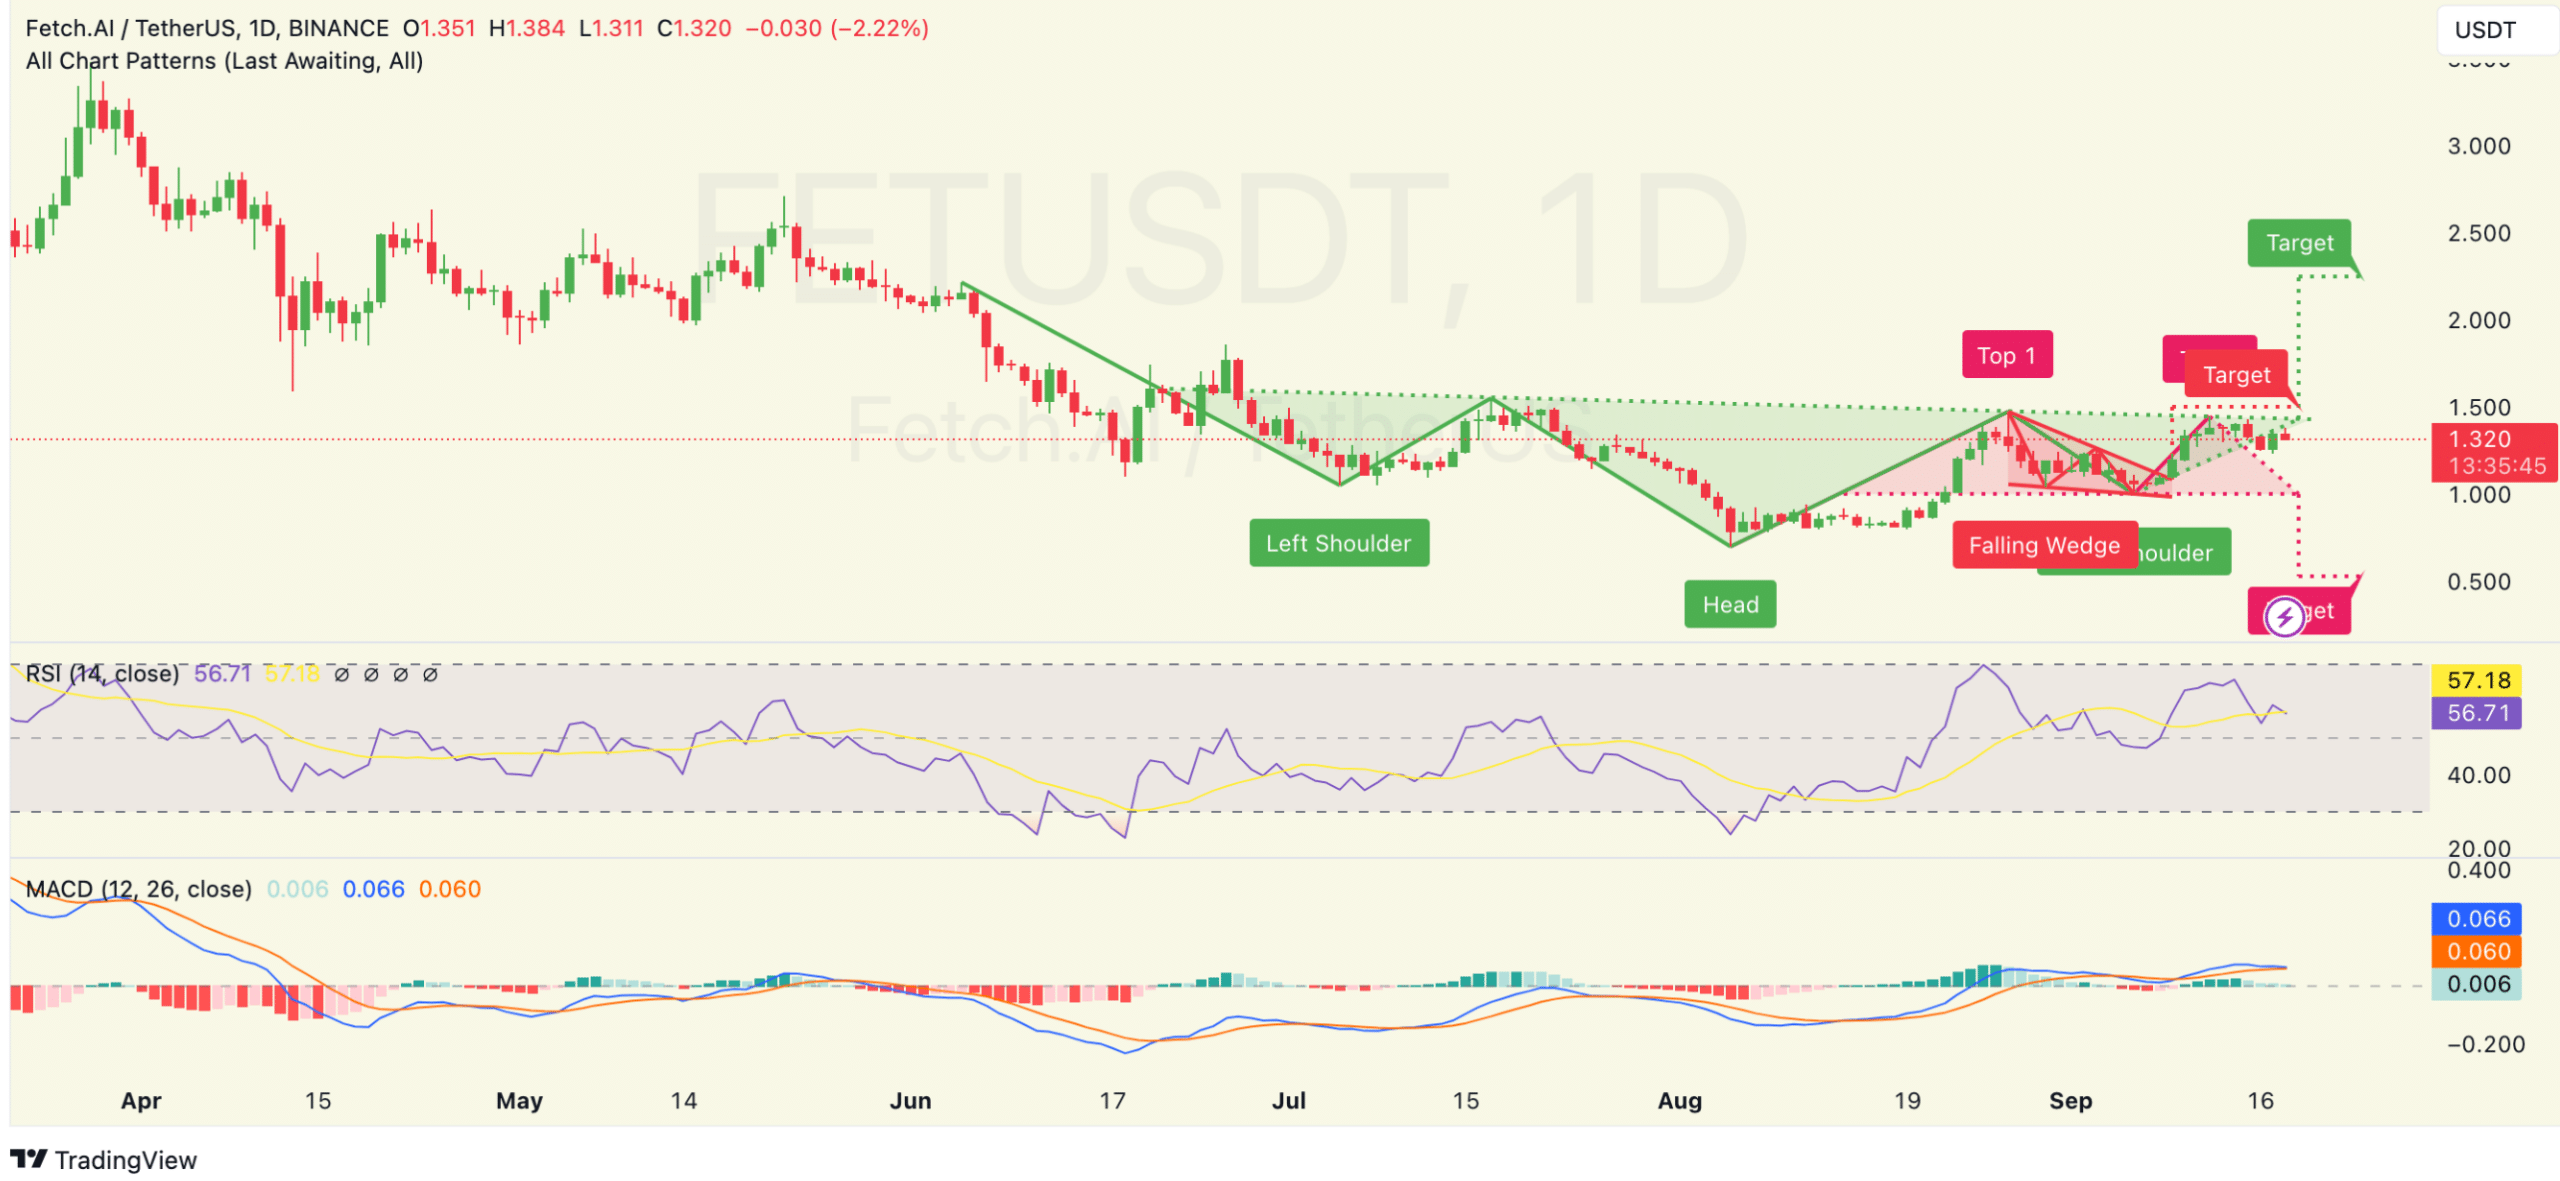The image size is (2560, 1181).
Task: Click the orange MACD signal tag 0.060
Action: coord(2478,951)
